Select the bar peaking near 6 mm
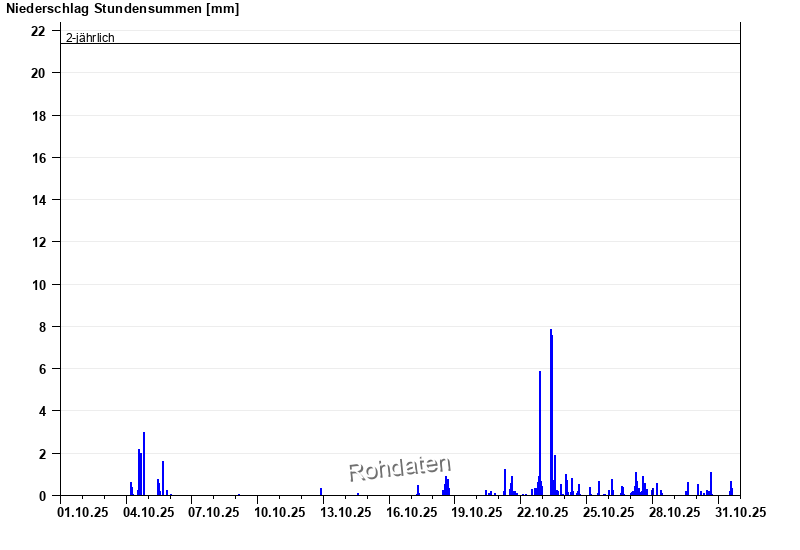 click(540, 433)
